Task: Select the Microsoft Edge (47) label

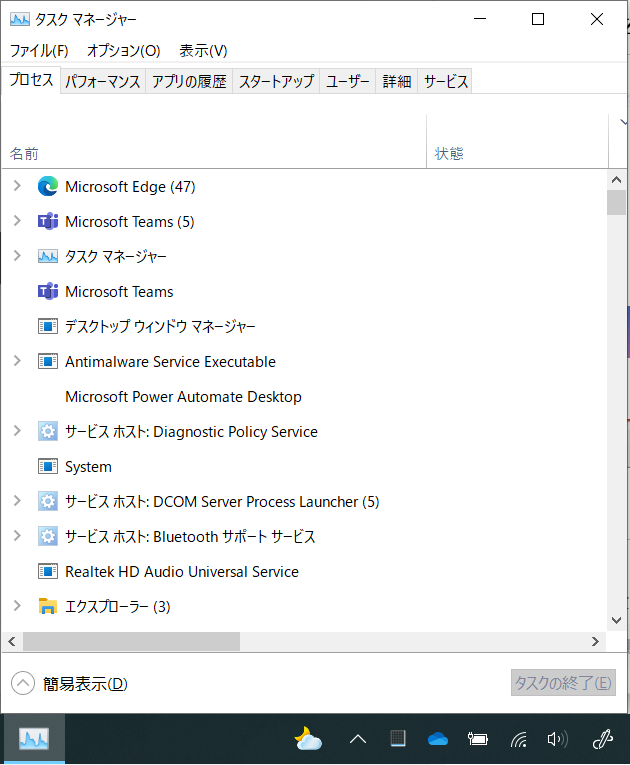Action: (x=130, y=187)
